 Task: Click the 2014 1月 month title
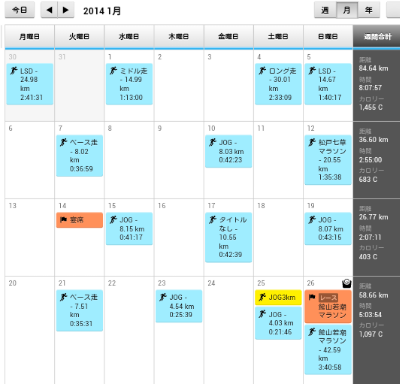pos(102,11)
